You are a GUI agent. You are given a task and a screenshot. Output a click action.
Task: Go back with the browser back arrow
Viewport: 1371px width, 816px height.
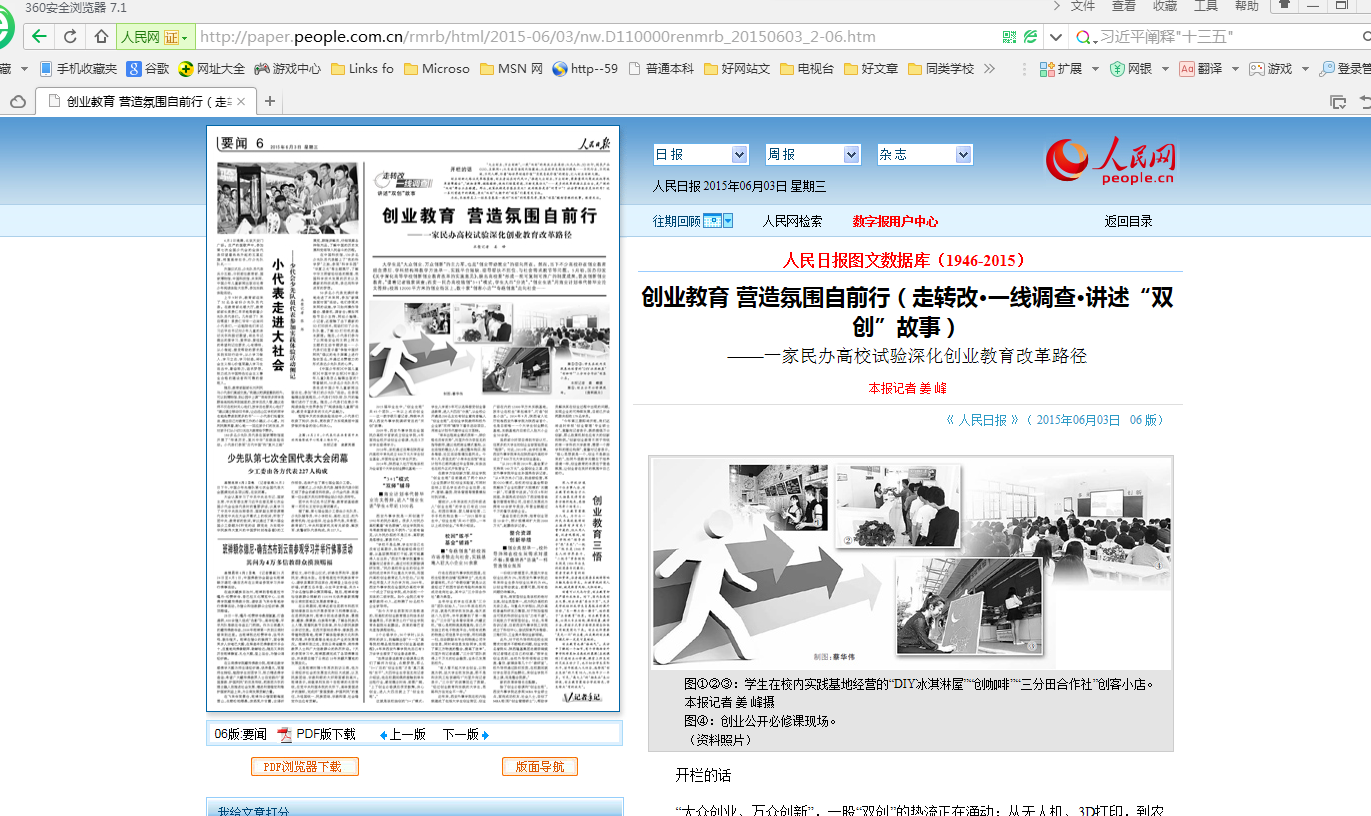[x=39, y=37]
